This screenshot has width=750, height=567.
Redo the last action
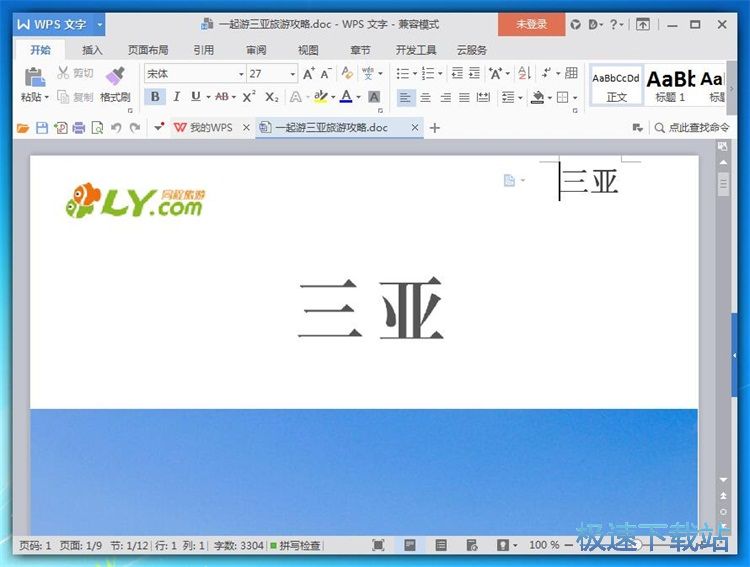click(135, 128)
